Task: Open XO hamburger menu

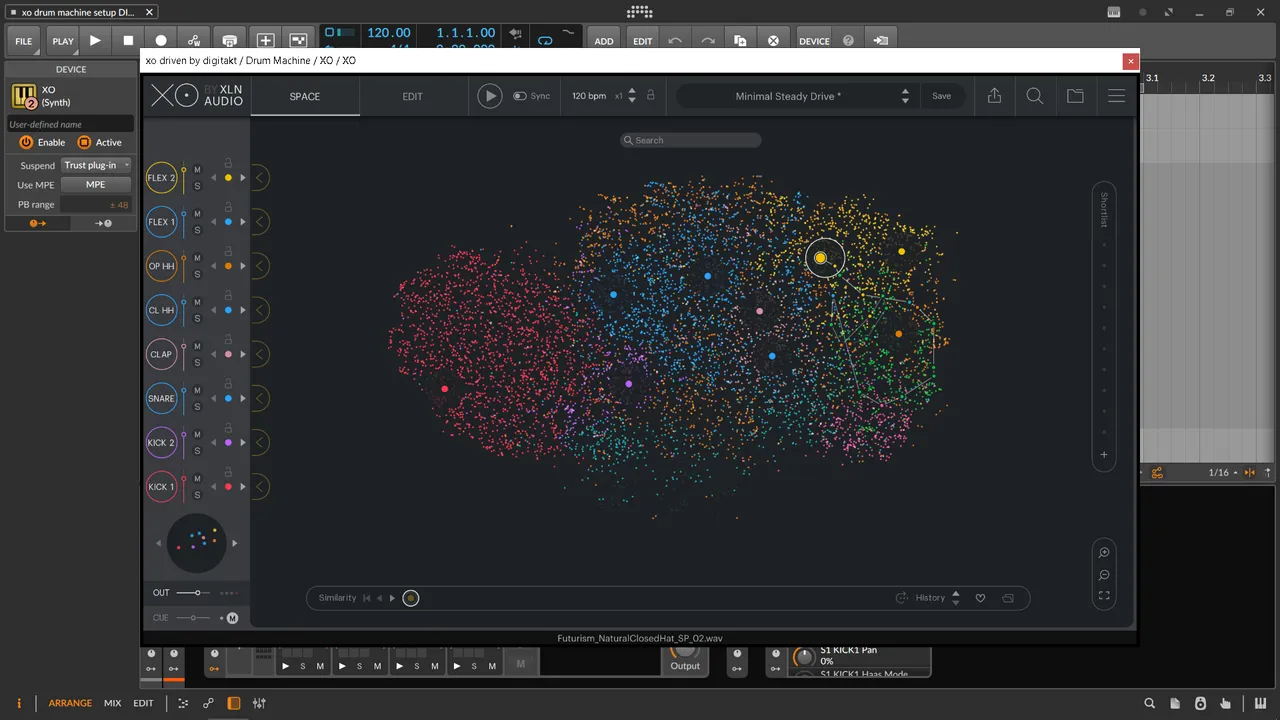Action: coord(1116,96)
